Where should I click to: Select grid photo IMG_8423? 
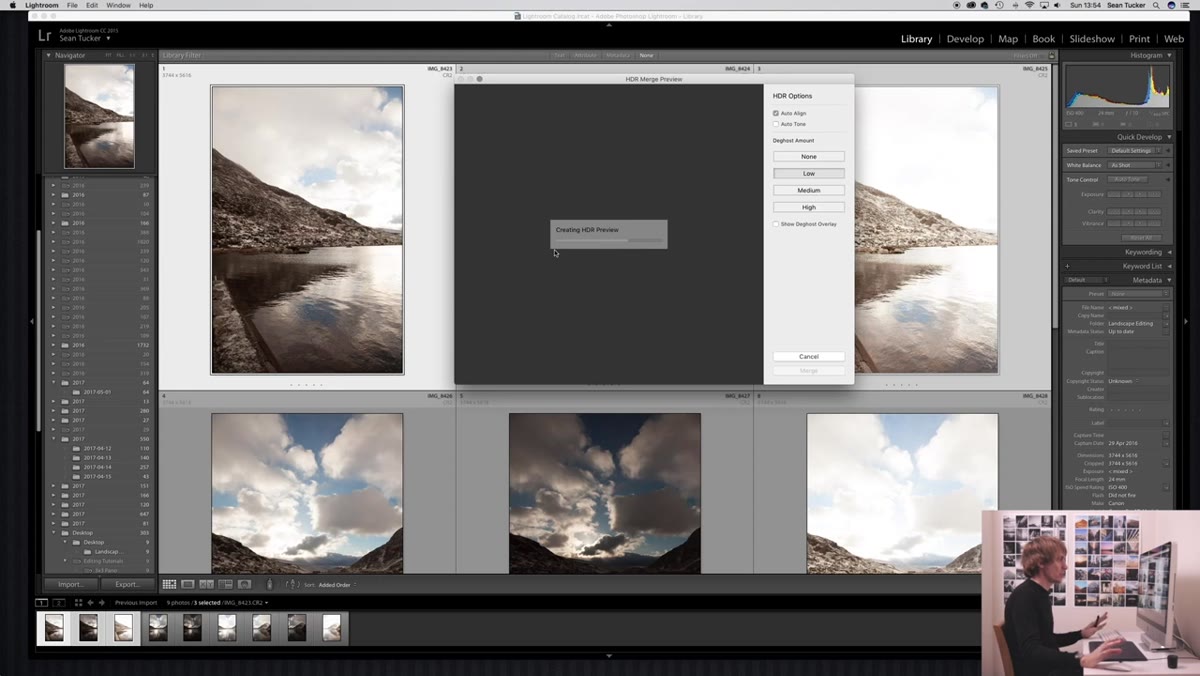tap(307, 230)
